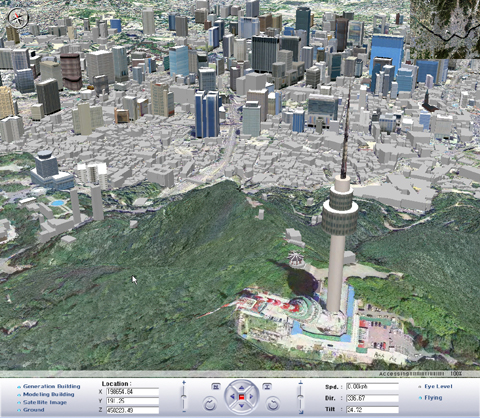Click the small icon right above navigation pad
This screenshot has width=480, height=418.
267,387
